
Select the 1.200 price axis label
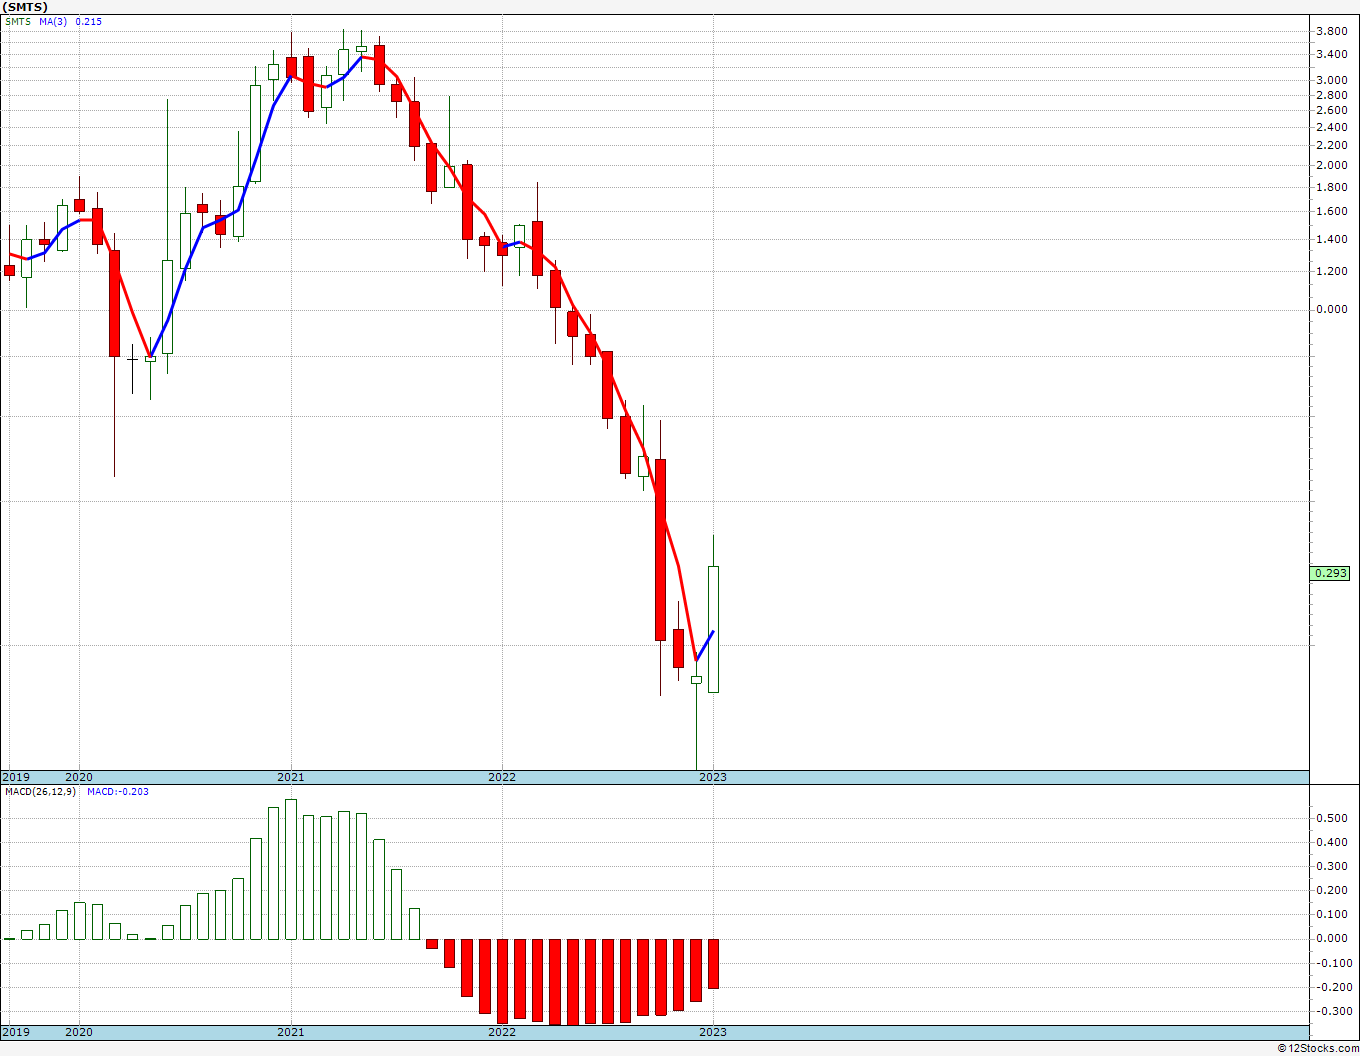1330,271
